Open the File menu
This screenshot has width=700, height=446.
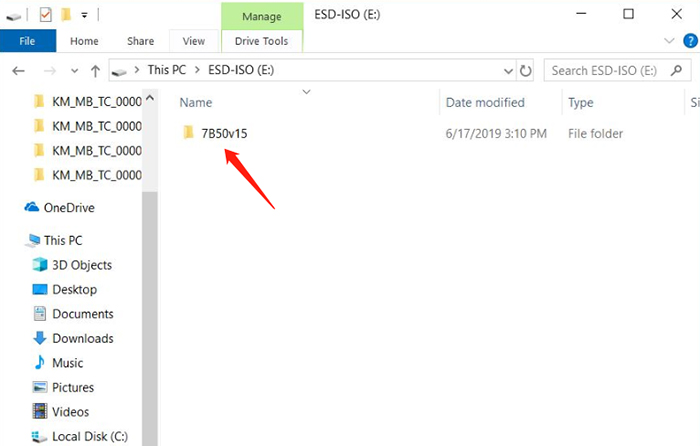click(28, 41)
